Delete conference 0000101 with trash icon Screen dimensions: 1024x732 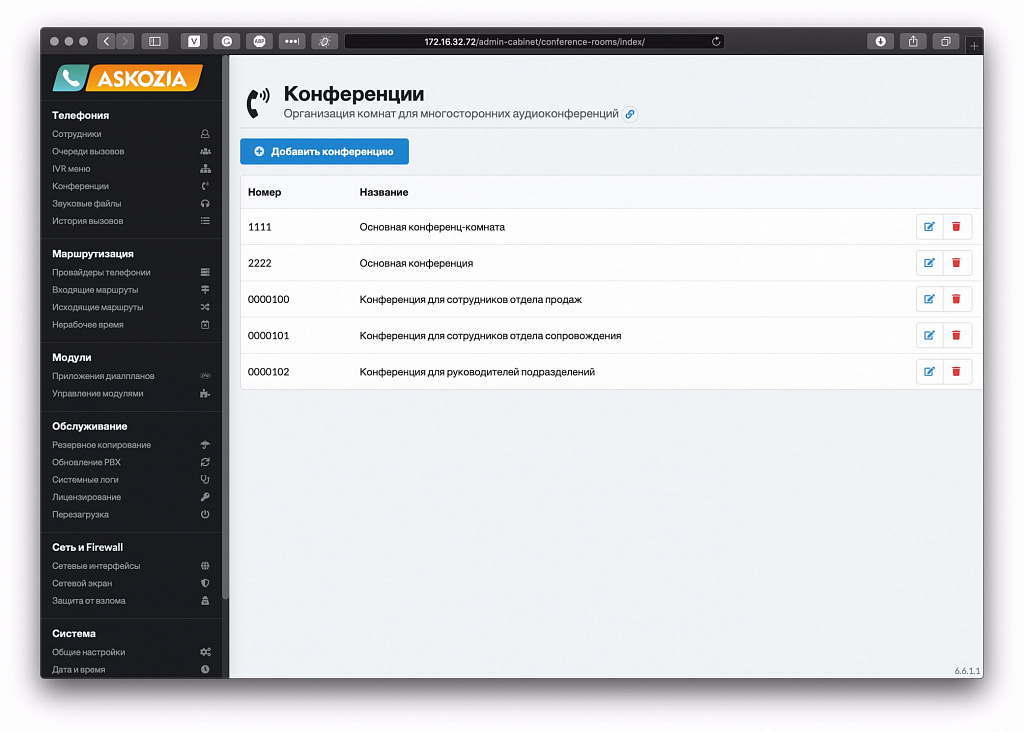(x=956, y=336)
